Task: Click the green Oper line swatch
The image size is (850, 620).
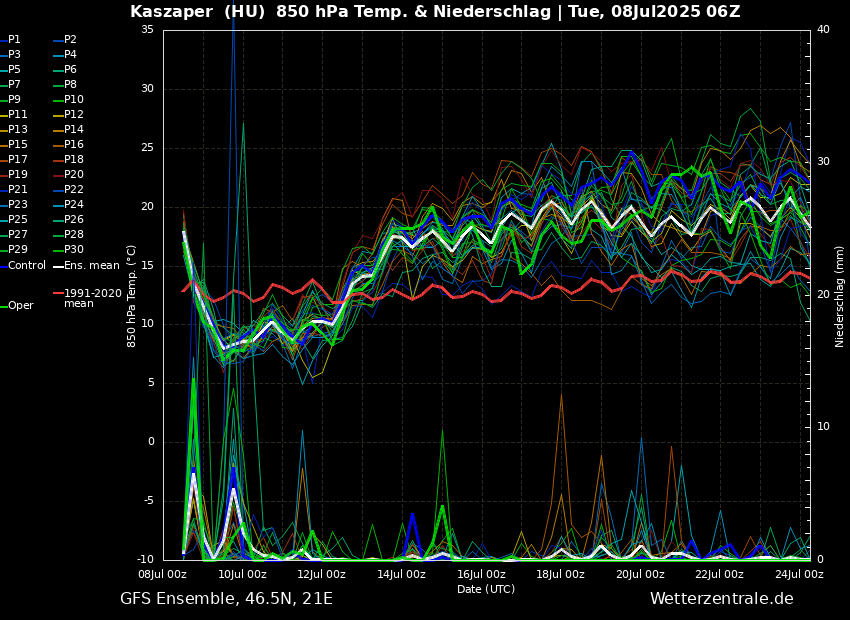Action: [x=3, y=306]
